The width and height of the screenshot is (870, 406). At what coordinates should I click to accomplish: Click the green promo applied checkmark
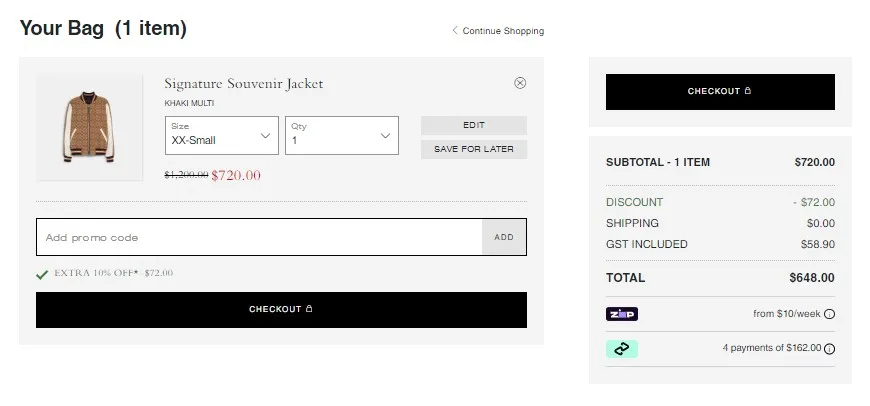pos(42,273)
